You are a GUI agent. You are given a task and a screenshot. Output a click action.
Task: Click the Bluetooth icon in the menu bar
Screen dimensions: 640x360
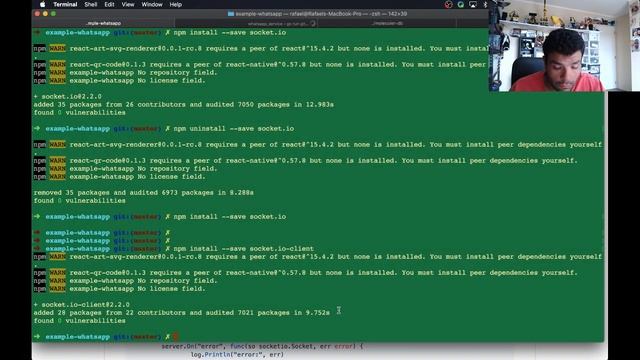click(485, 4)
